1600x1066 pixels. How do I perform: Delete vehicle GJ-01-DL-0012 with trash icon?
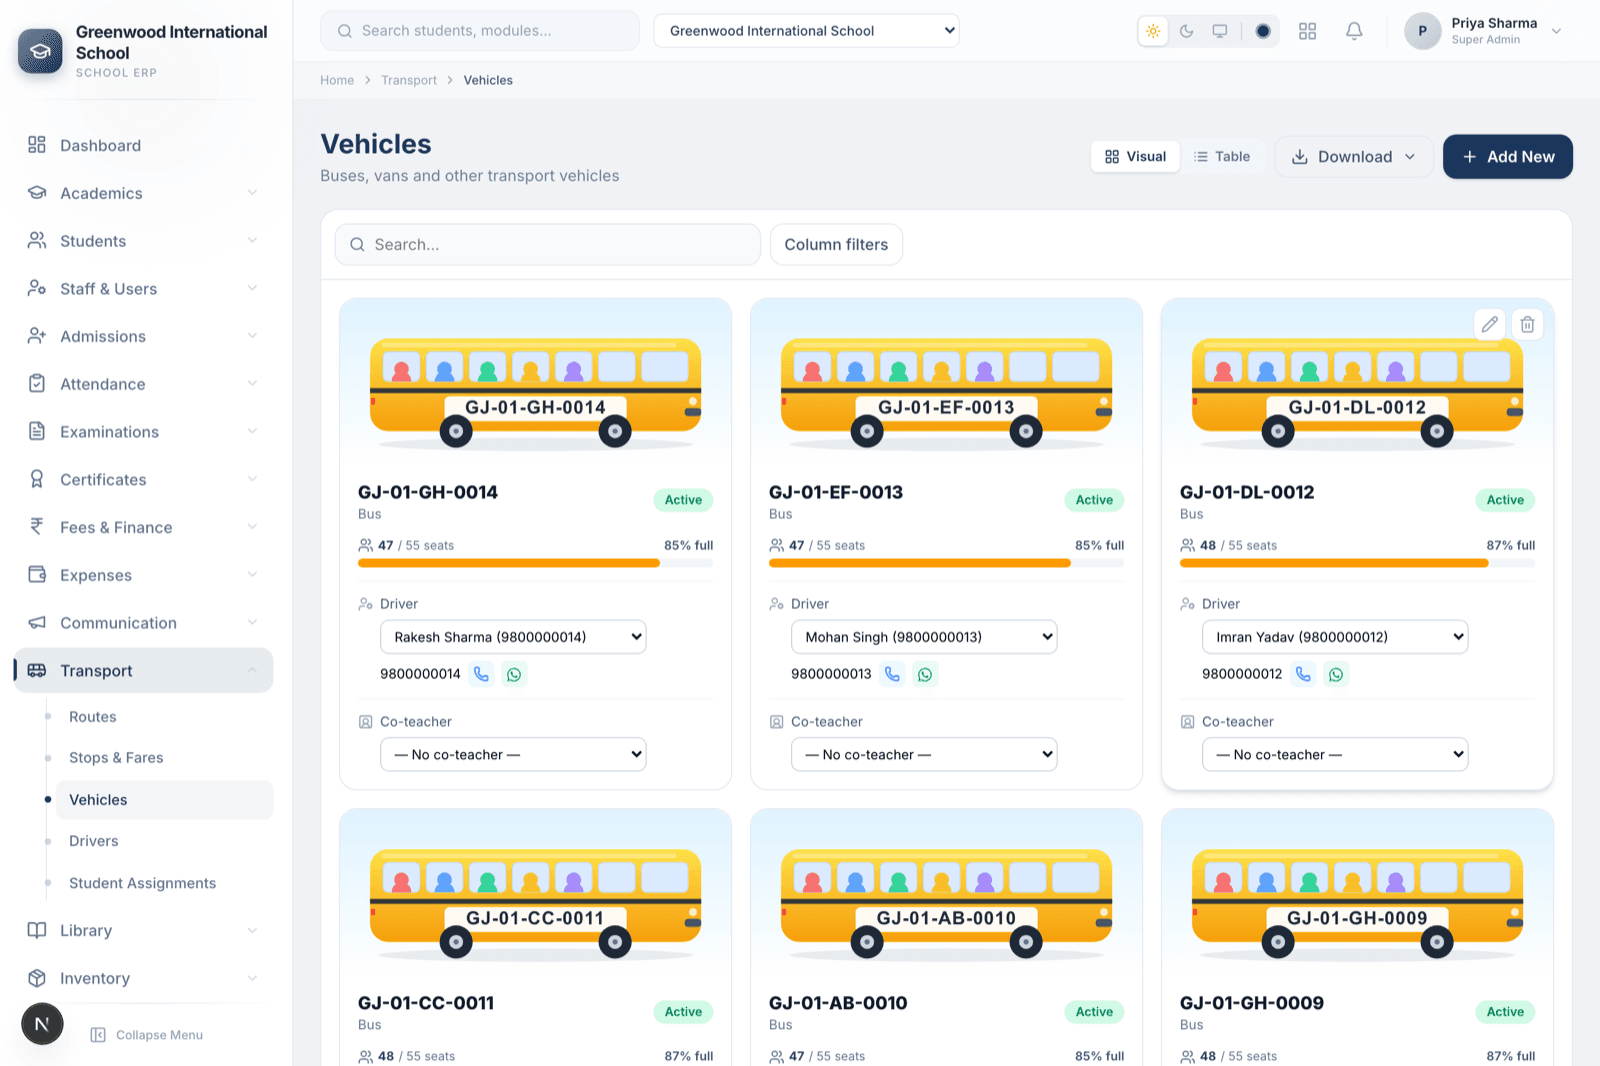click(x=1528, y=324)
